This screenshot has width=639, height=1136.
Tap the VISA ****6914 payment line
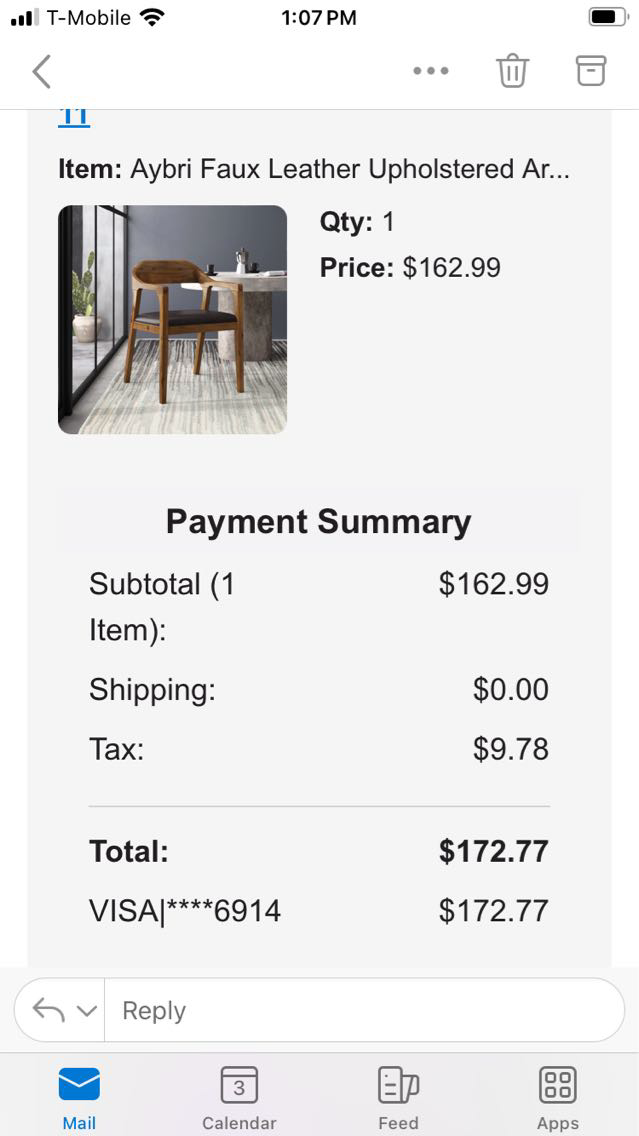click(185, 911)
